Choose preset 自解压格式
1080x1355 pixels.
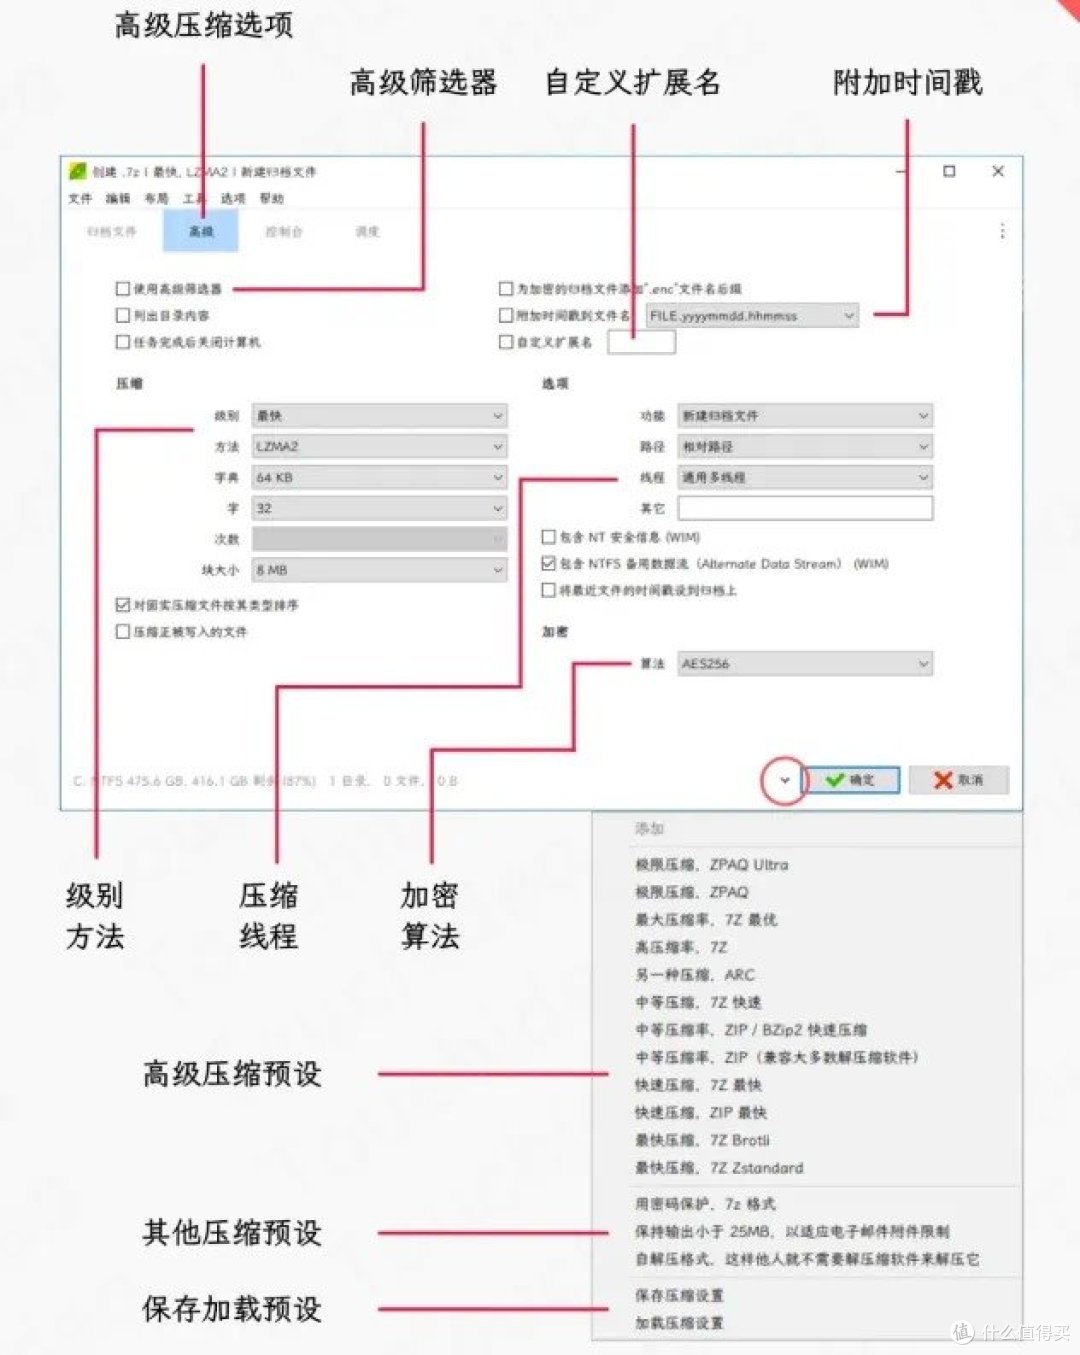[x=807, y=1259]
